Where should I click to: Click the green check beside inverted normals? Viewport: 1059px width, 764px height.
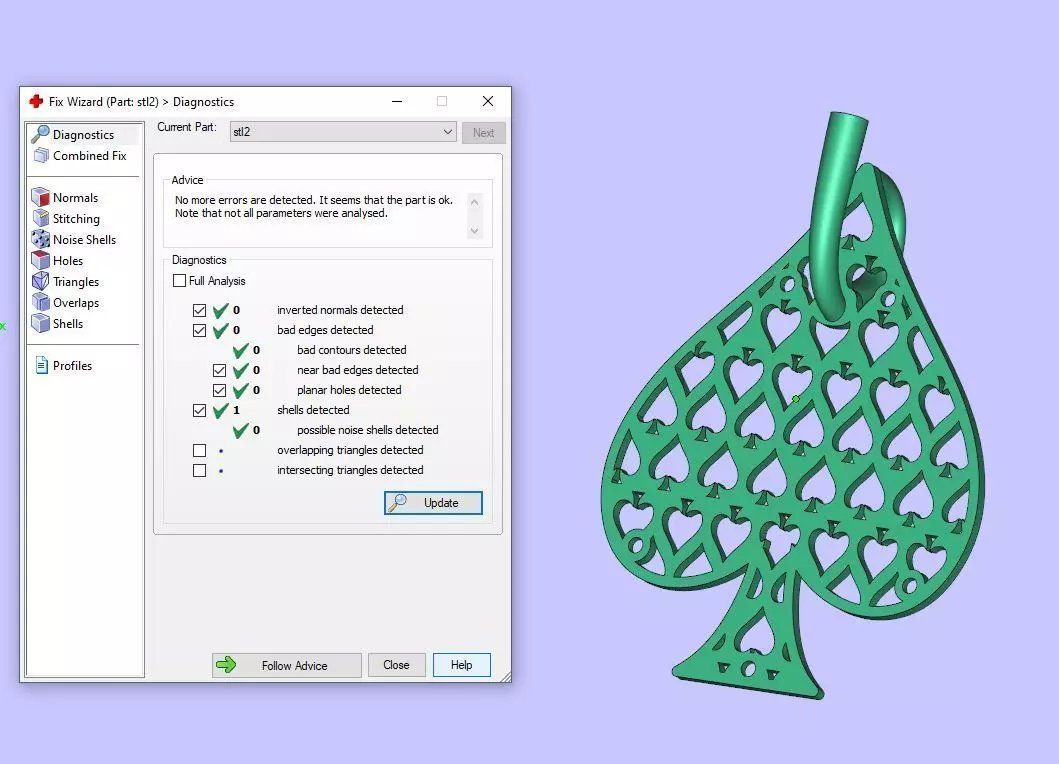(x=220, y=310)
